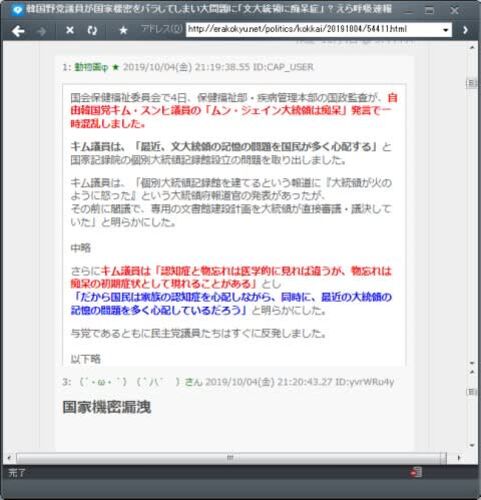Click the small tab handle beside post 3
This screenshot has height=500, width=481.
click(x=472, y=392)
